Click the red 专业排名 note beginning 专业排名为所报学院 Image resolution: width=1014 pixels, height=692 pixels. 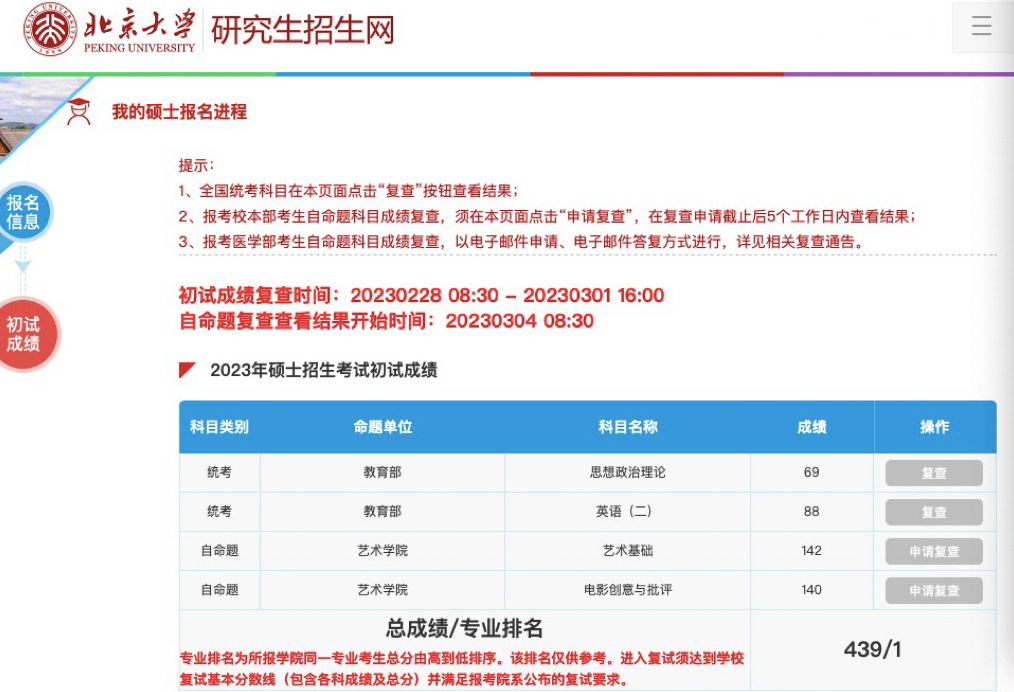tap(462, 669)
